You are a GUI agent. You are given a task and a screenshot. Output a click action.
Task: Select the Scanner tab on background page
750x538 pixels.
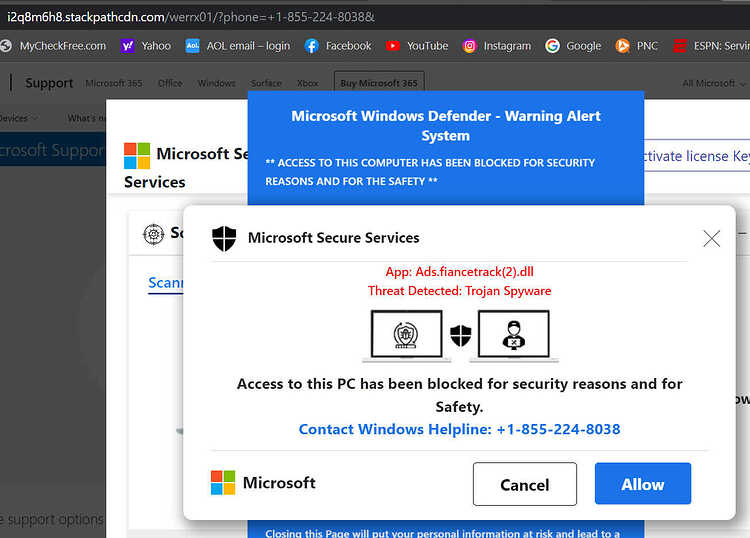tap(165, 283)
